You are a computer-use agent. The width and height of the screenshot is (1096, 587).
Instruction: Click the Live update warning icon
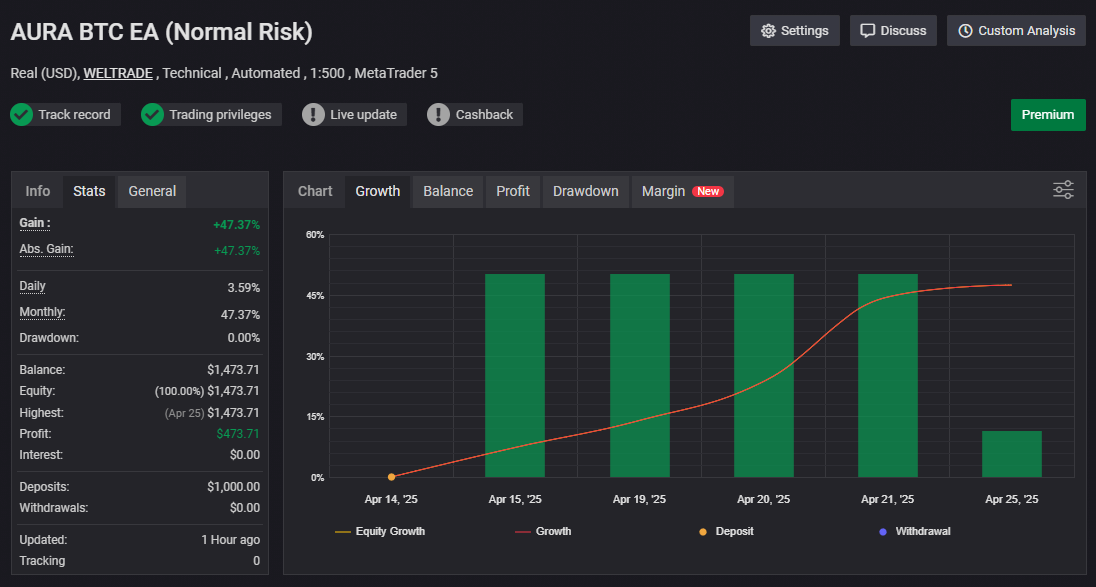click(314, 114)
